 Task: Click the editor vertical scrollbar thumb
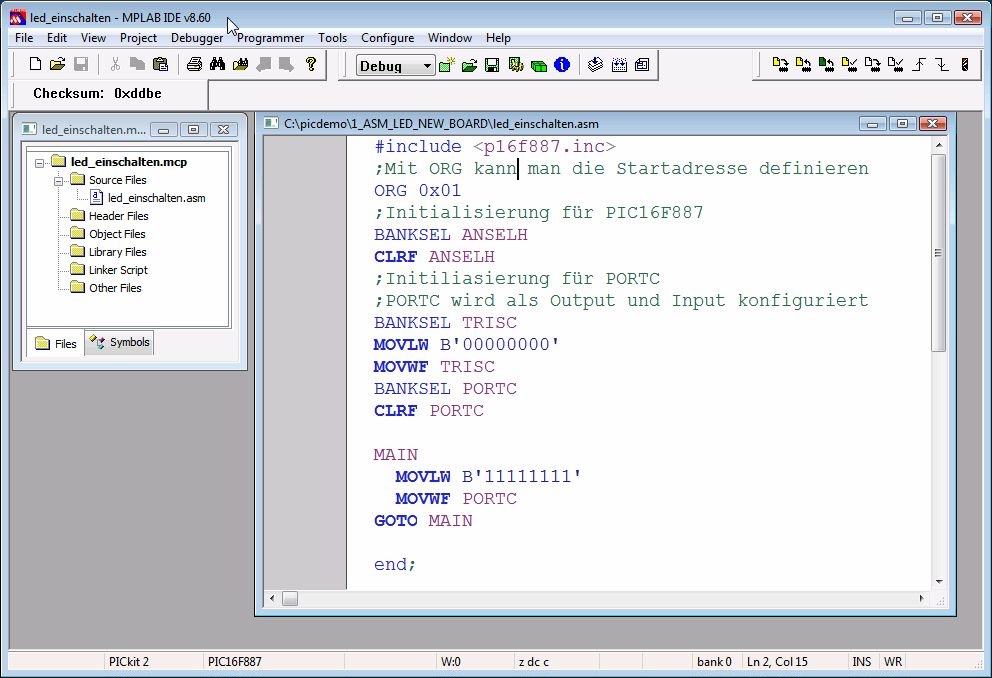coord(939,252)
